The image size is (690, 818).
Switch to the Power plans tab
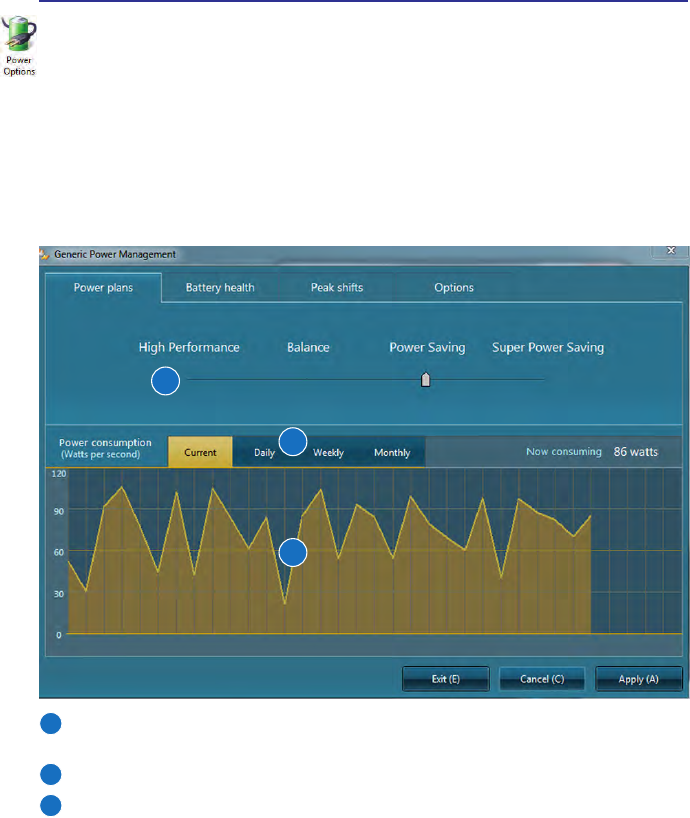[x=103, y=287]
